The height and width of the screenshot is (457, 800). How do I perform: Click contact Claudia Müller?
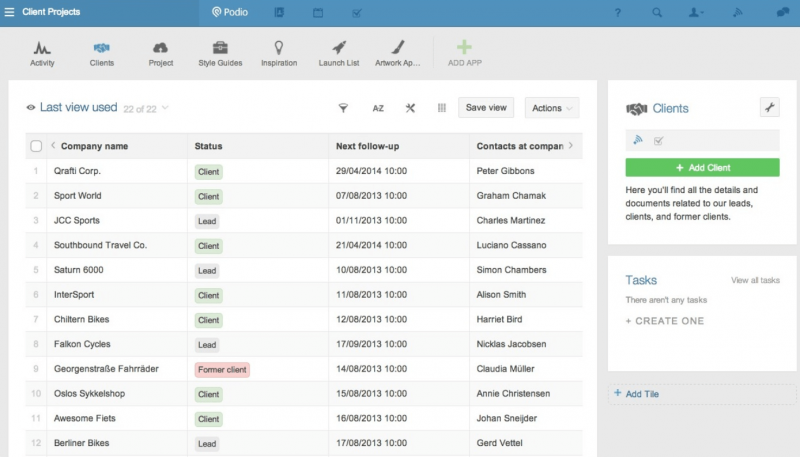505,369
